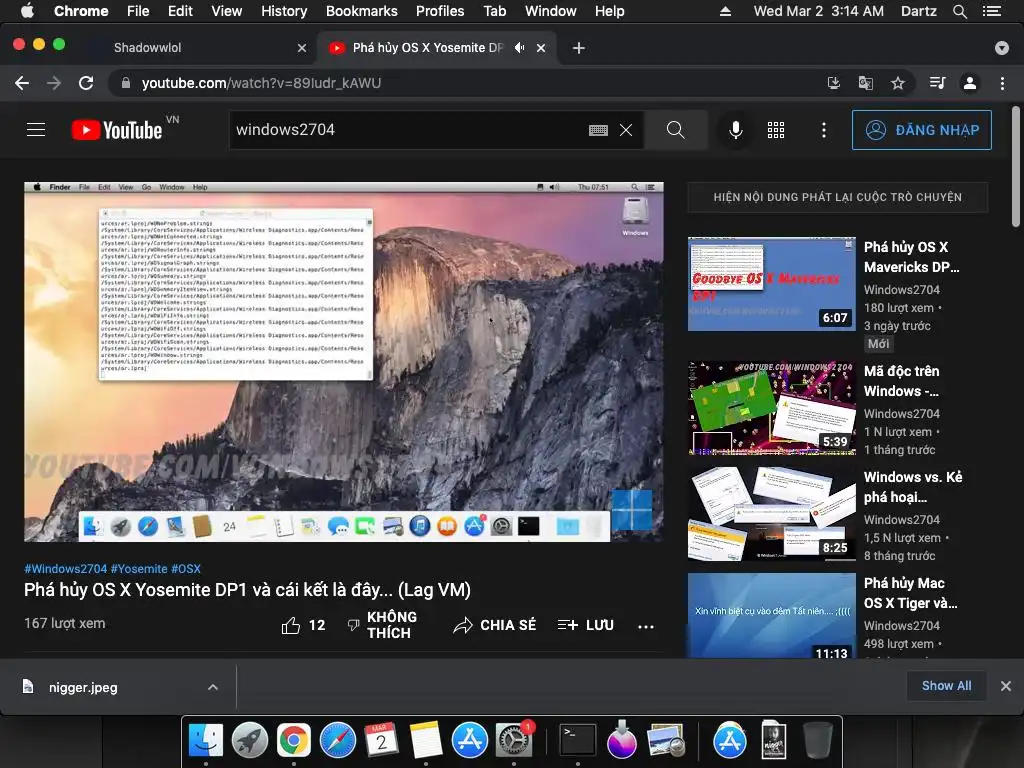Open the Bookmarks menu
This screenshot has width=1024, height=768.
(x=361, y=11)
